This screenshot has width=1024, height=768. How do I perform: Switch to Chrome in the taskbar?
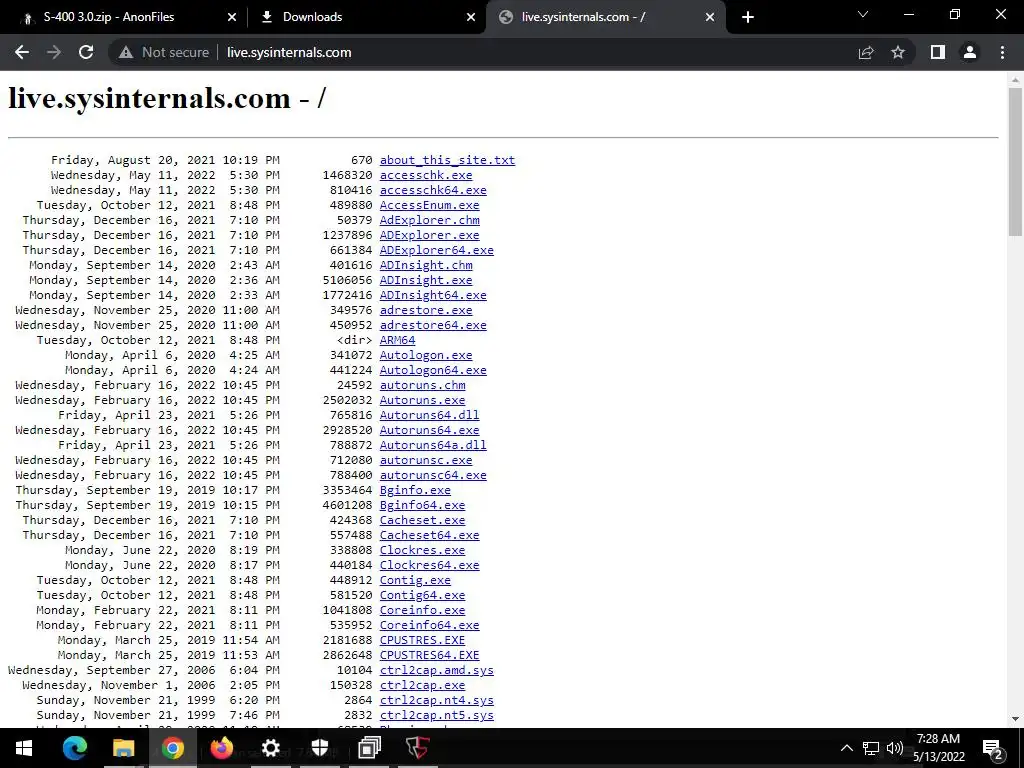pyautogui.click(x=172, y=748)
